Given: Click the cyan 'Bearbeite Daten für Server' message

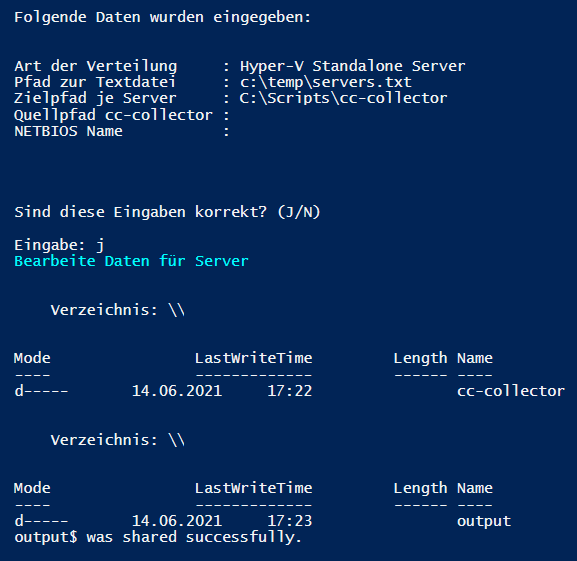Looking at the screenshot, I should coord(131,261).
